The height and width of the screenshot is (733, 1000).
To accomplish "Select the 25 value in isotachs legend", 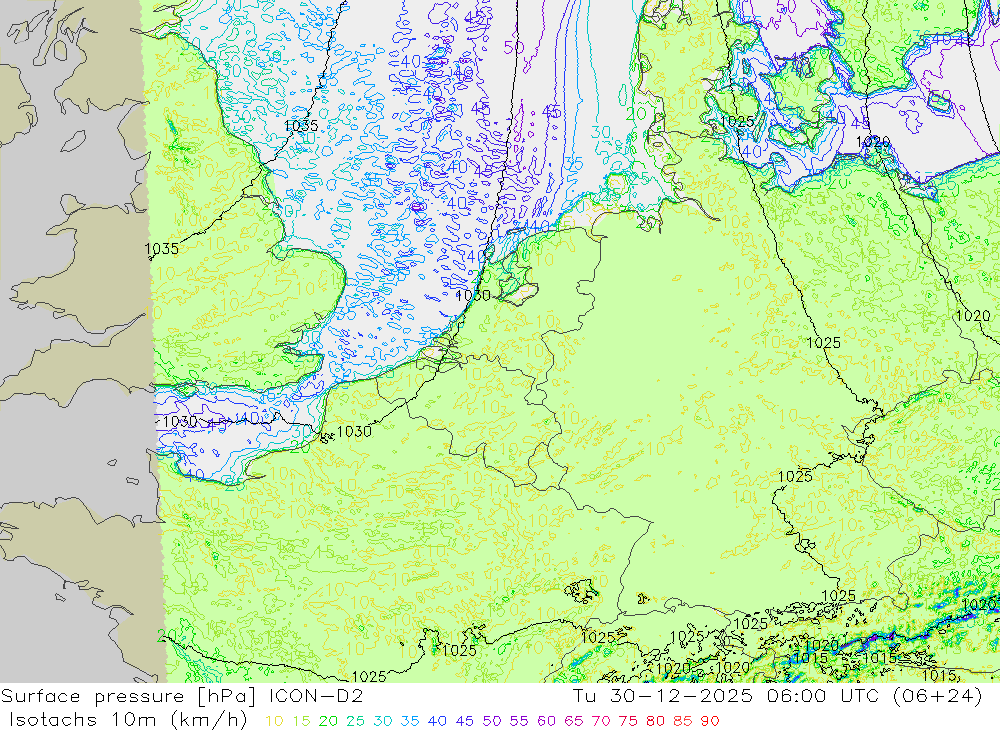I will click(x=356, y=722).
